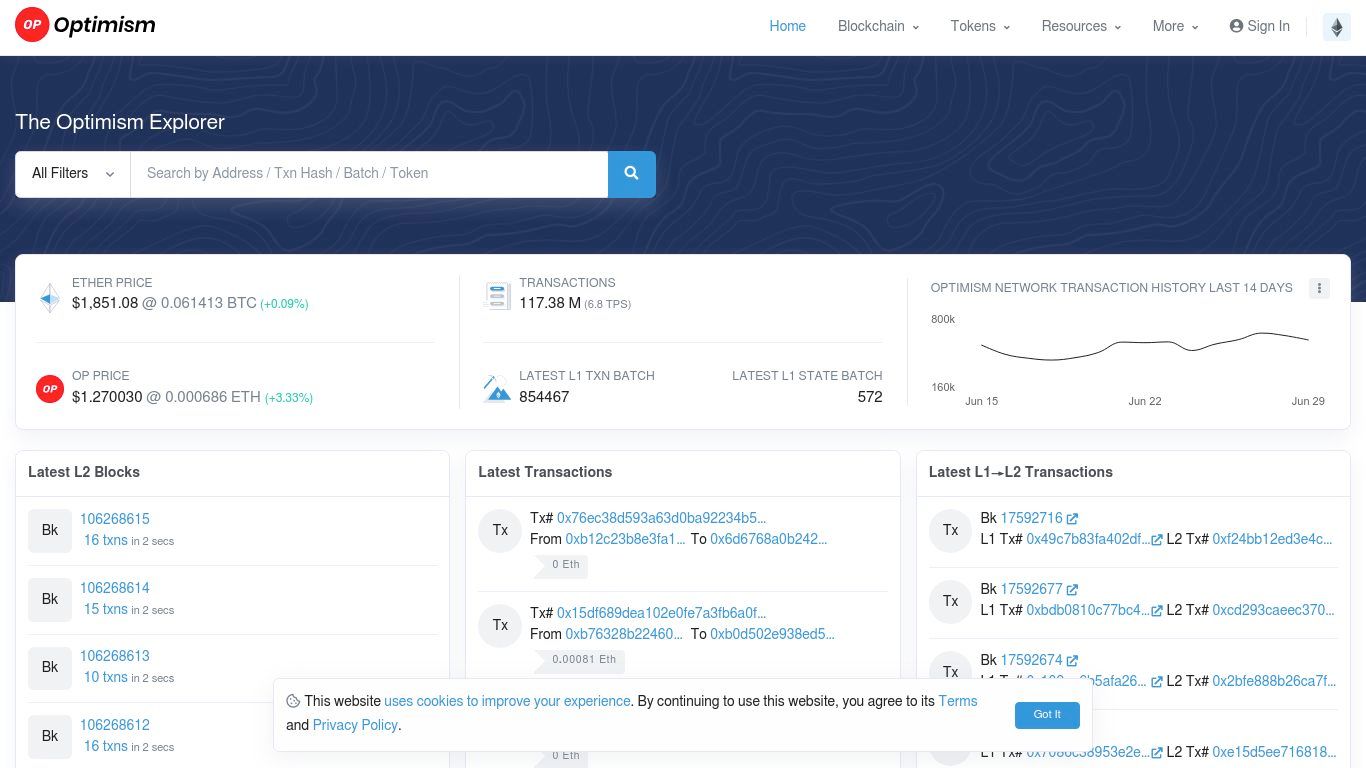1366x768 pixels.
Task: Click the latest L1 txn batch 854467
Action: tap(544, 397)
